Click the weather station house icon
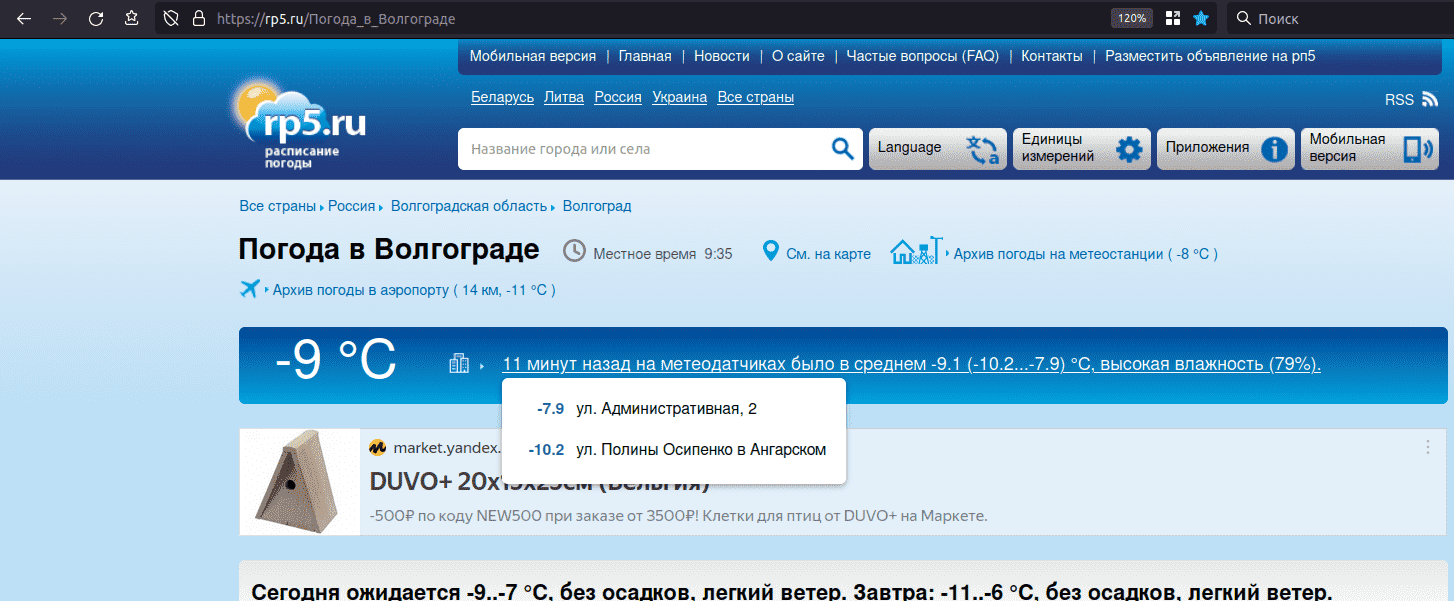 click(x=918, y=250)
